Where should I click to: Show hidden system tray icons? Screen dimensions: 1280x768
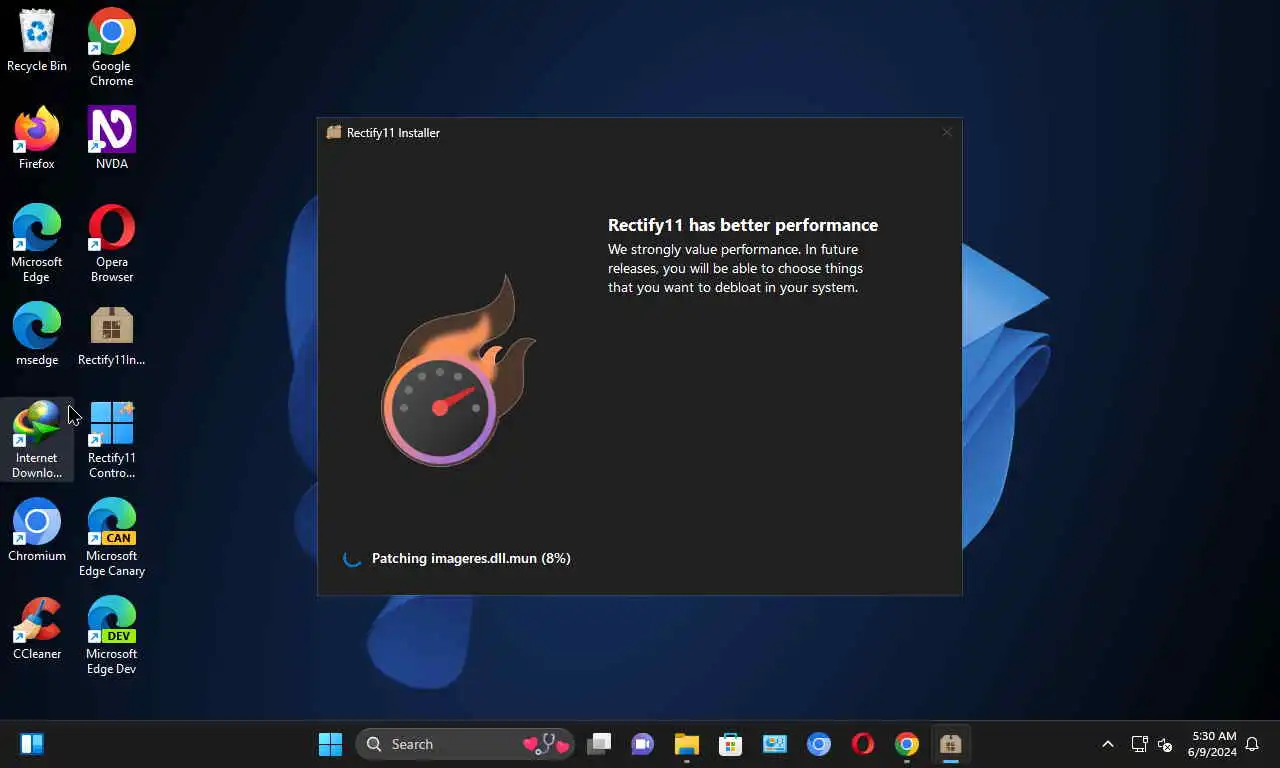[1107, 744]
